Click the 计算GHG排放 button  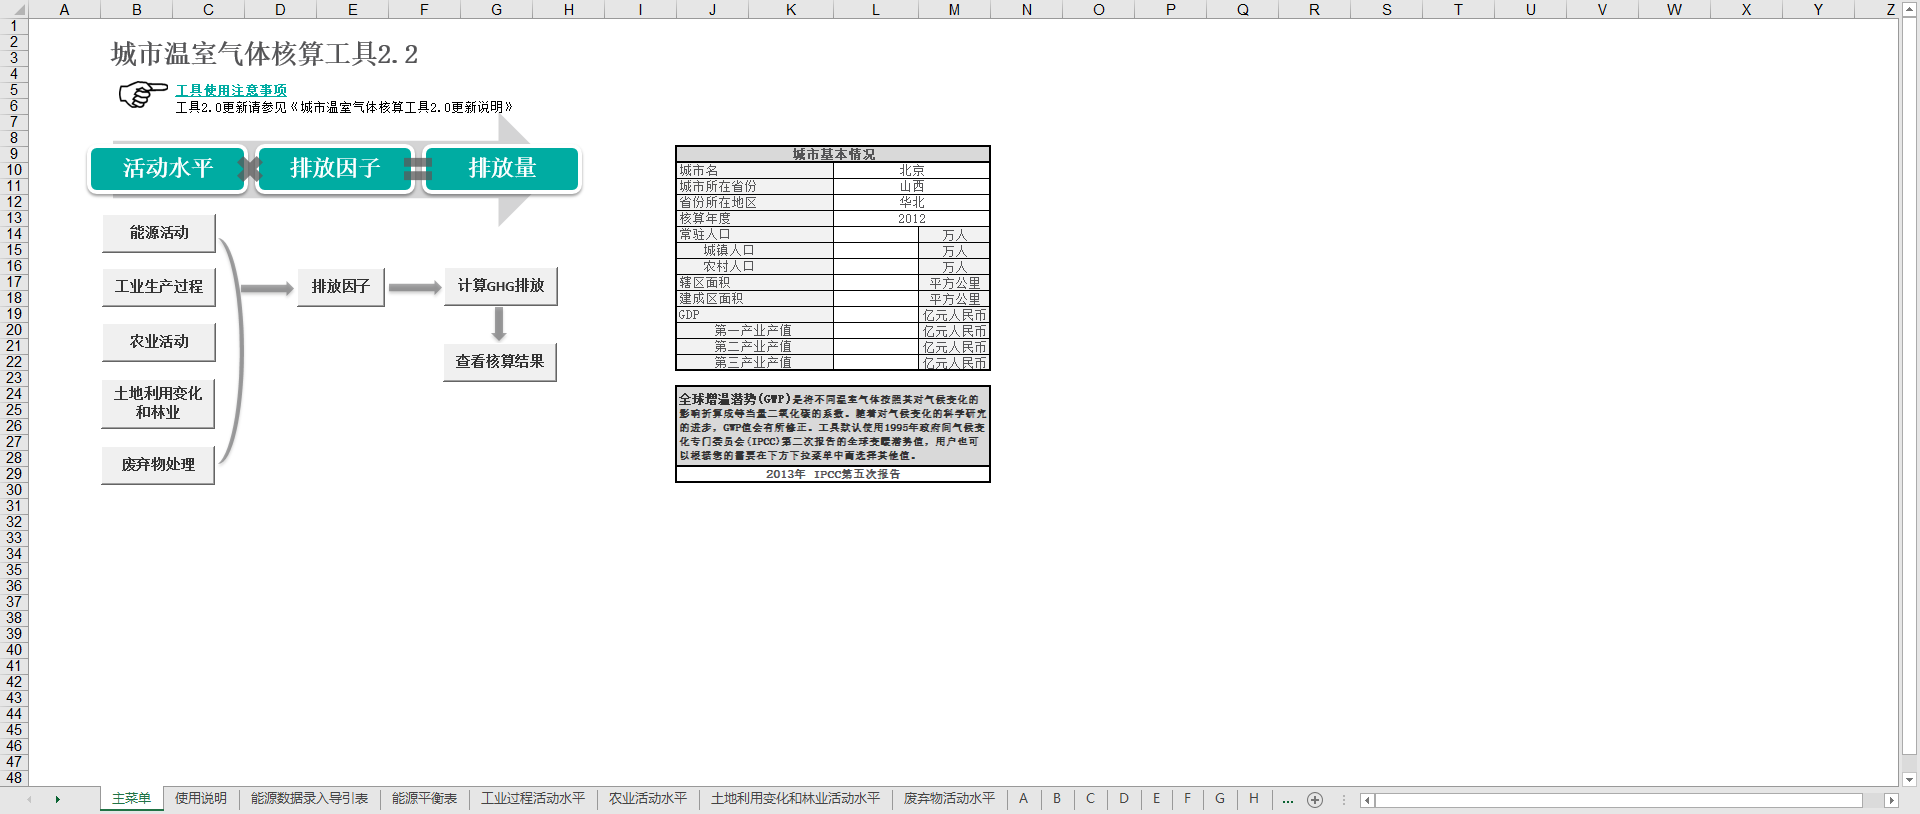click(501, 286)
